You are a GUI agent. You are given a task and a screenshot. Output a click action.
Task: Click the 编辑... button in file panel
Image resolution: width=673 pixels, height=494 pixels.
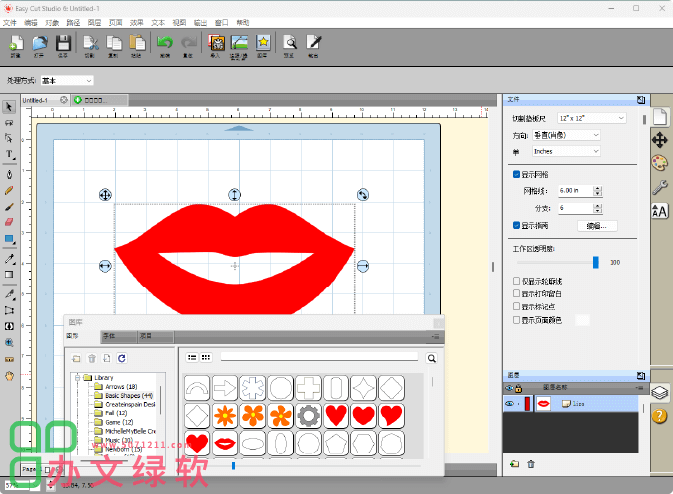[597, 226]
